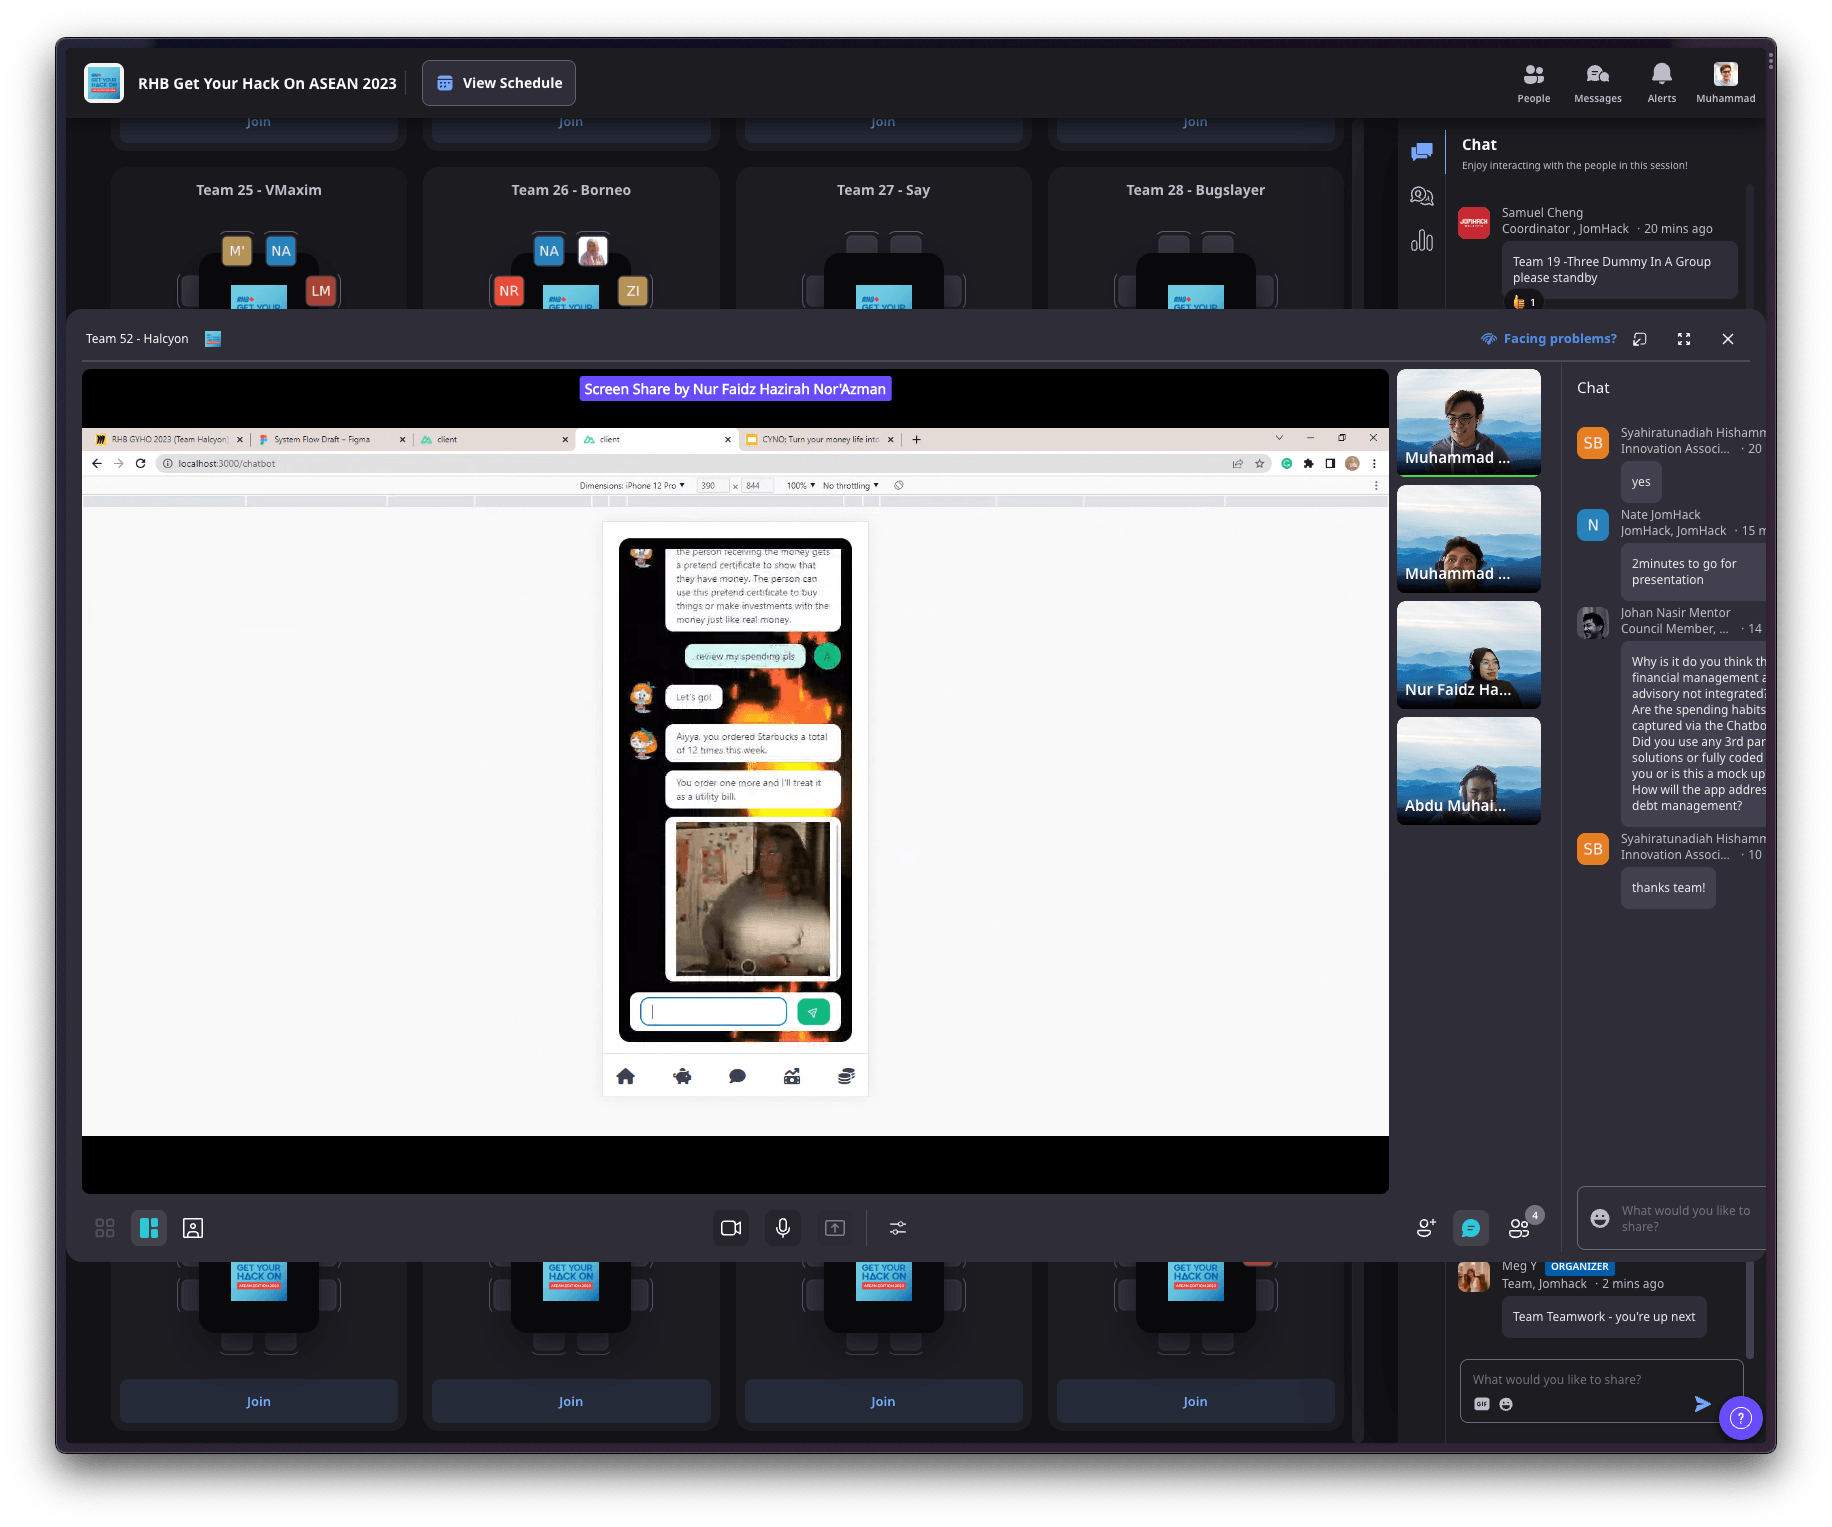Toggle the camera on or off

click(731, 1228)
